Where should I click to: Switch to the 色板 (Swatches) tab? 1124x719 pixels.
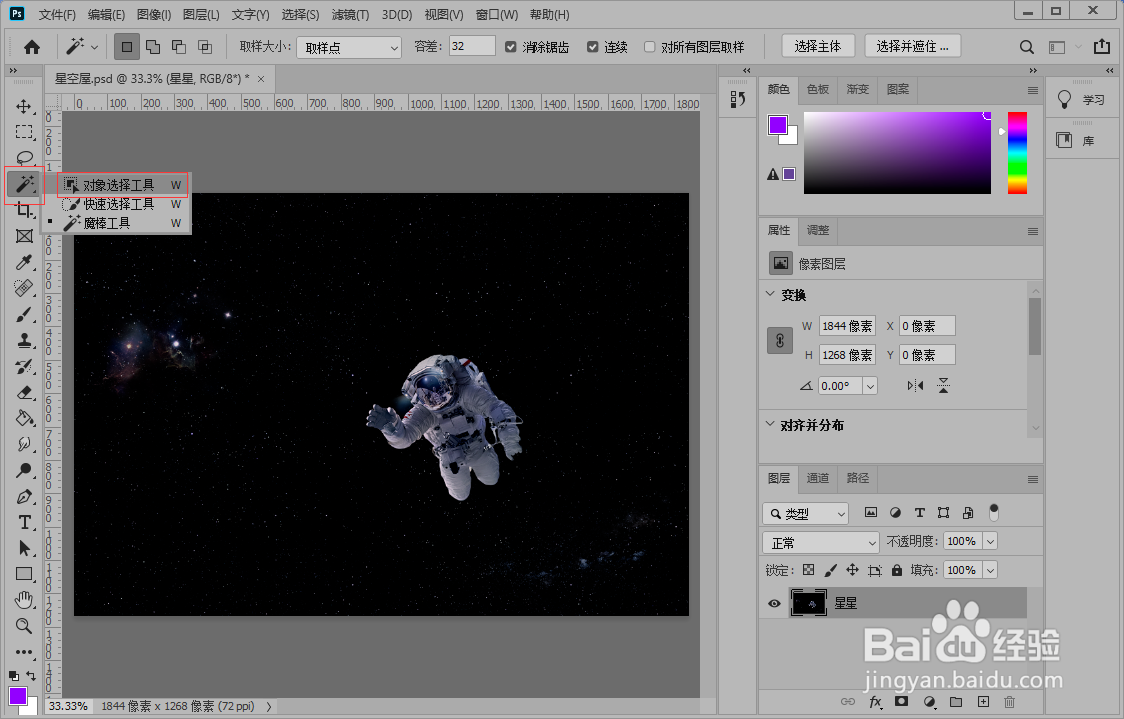(818, 89)
